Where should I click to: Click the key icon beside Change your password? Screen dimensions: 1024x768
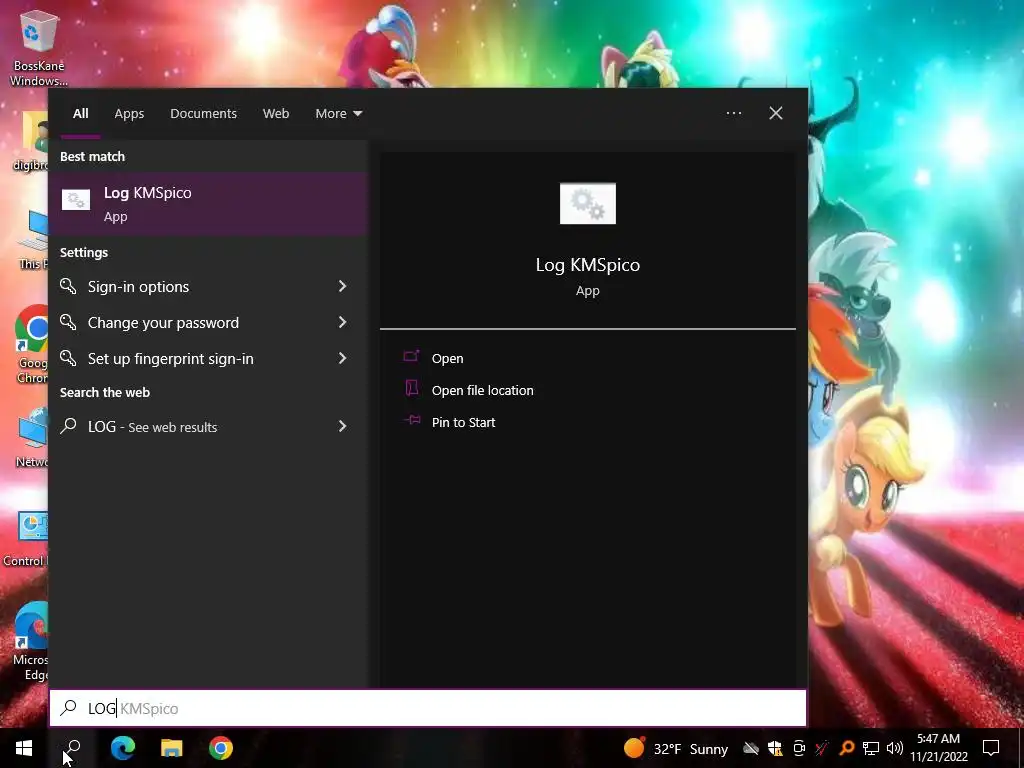coord(68,321)
